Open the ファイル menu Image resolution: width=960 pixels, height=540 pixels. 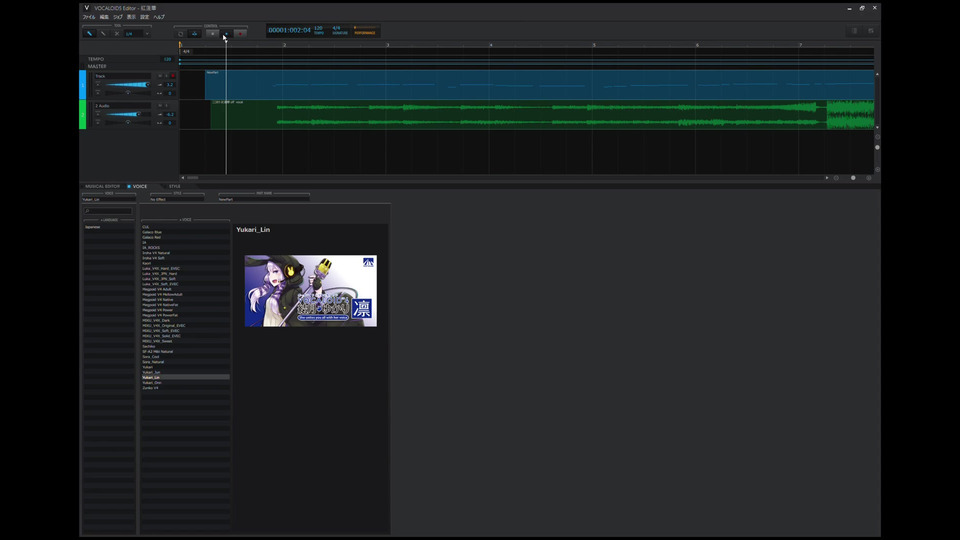(x=89, y=17)
